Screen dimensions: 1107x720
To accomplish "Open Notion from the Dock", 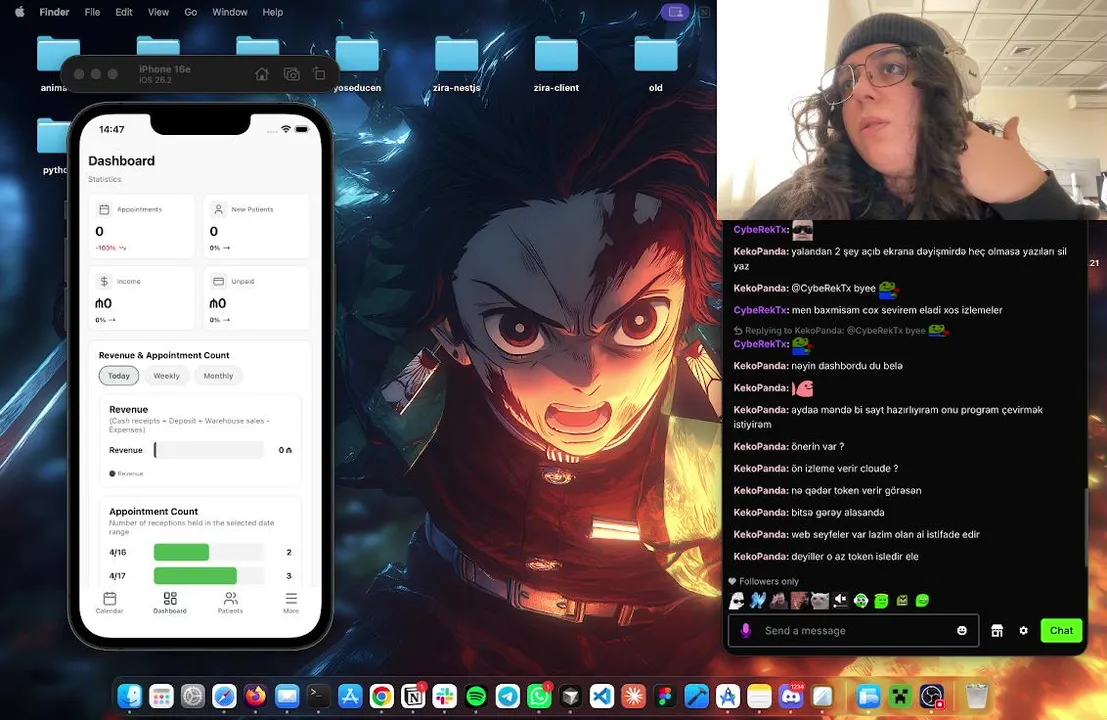I will pyautogui.click(x=413, y=697).
